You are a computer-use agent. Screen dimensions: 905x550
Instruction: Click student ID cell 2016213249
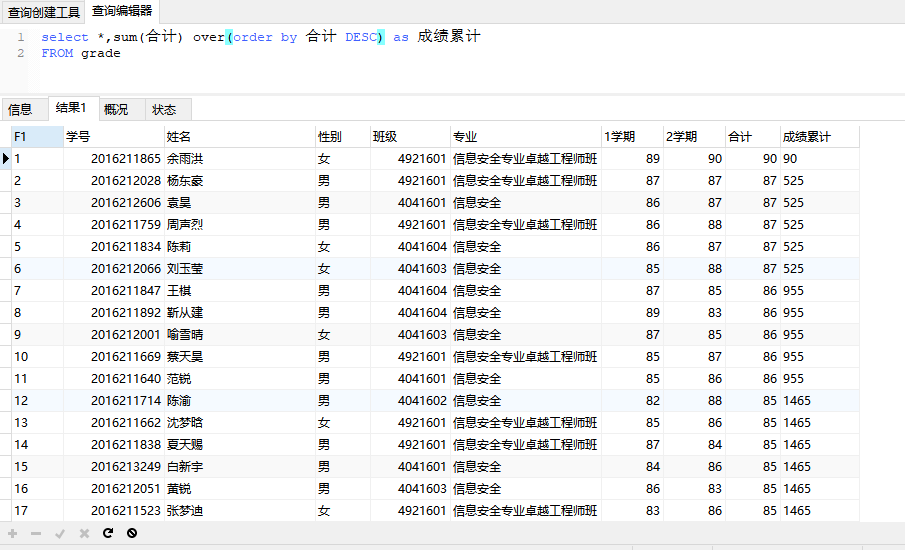point(114,466)
